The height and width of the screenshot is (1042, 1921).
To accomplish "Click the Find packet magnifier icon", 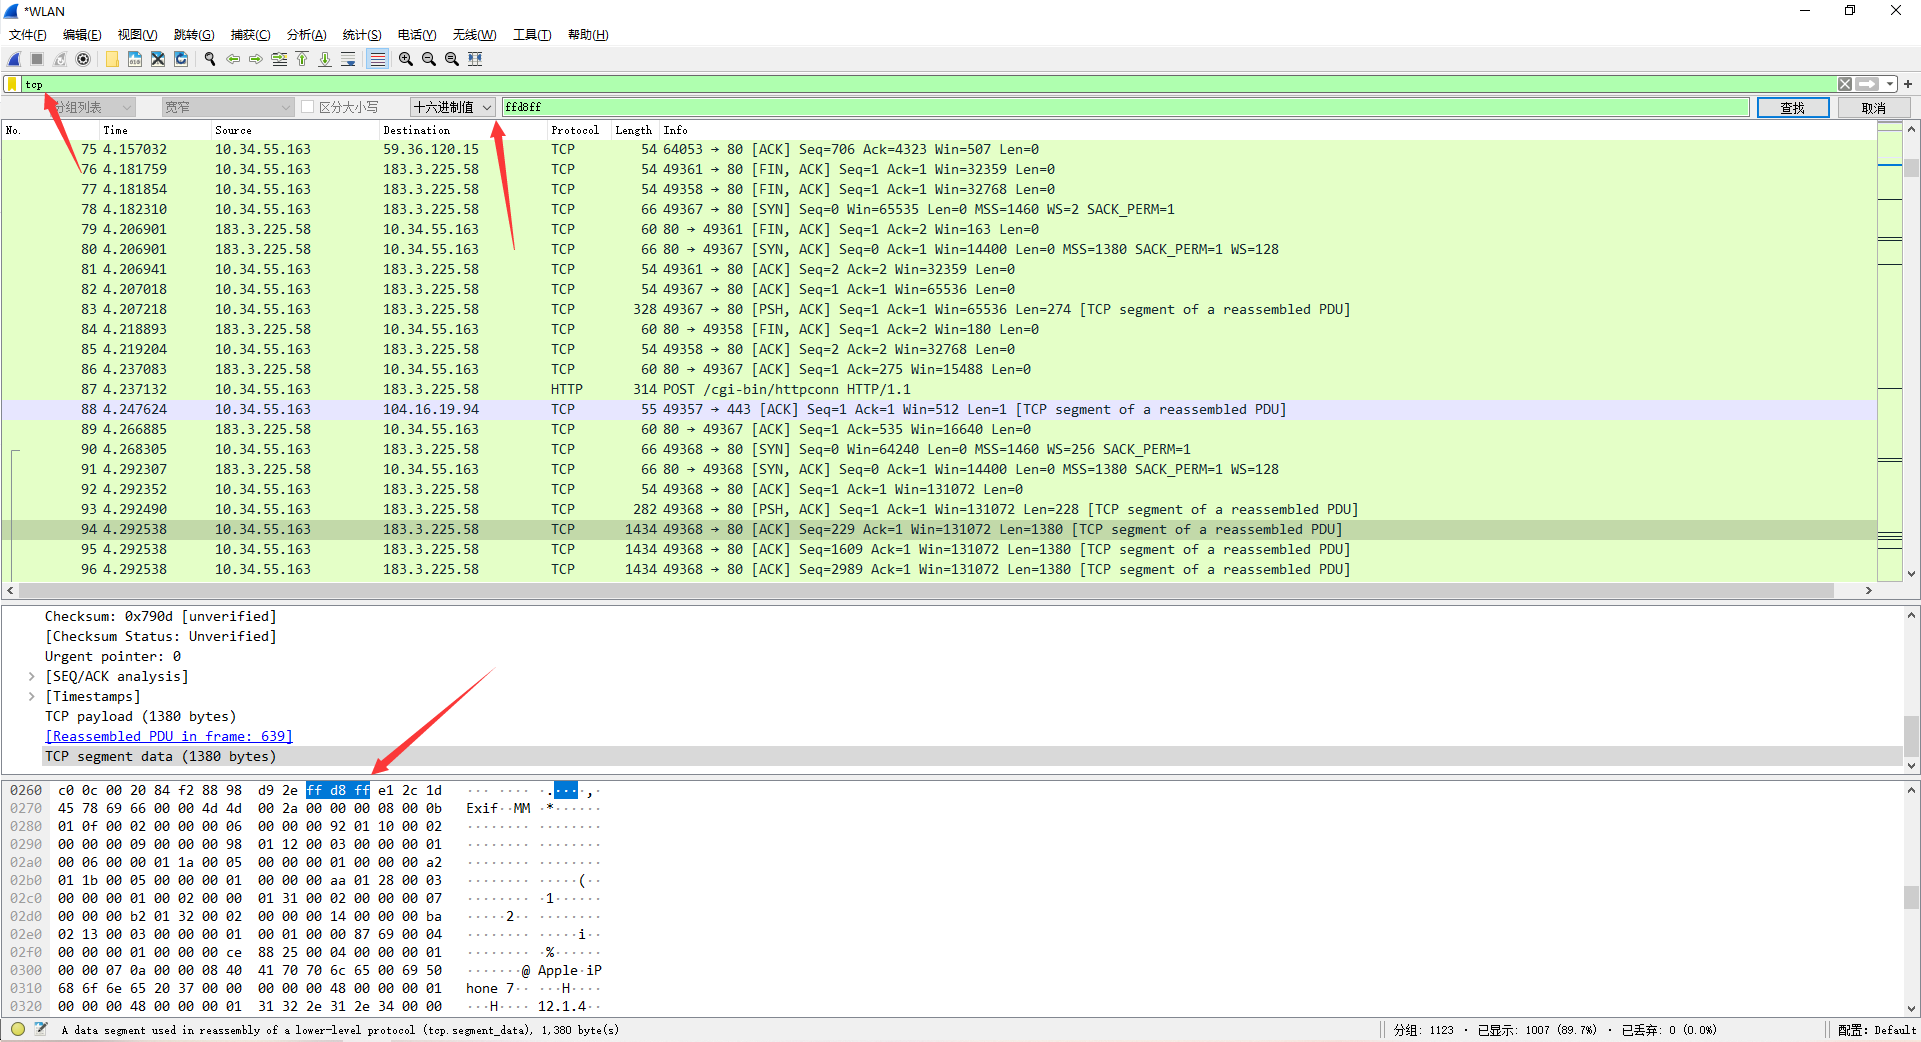I will [x=210, y=59].
